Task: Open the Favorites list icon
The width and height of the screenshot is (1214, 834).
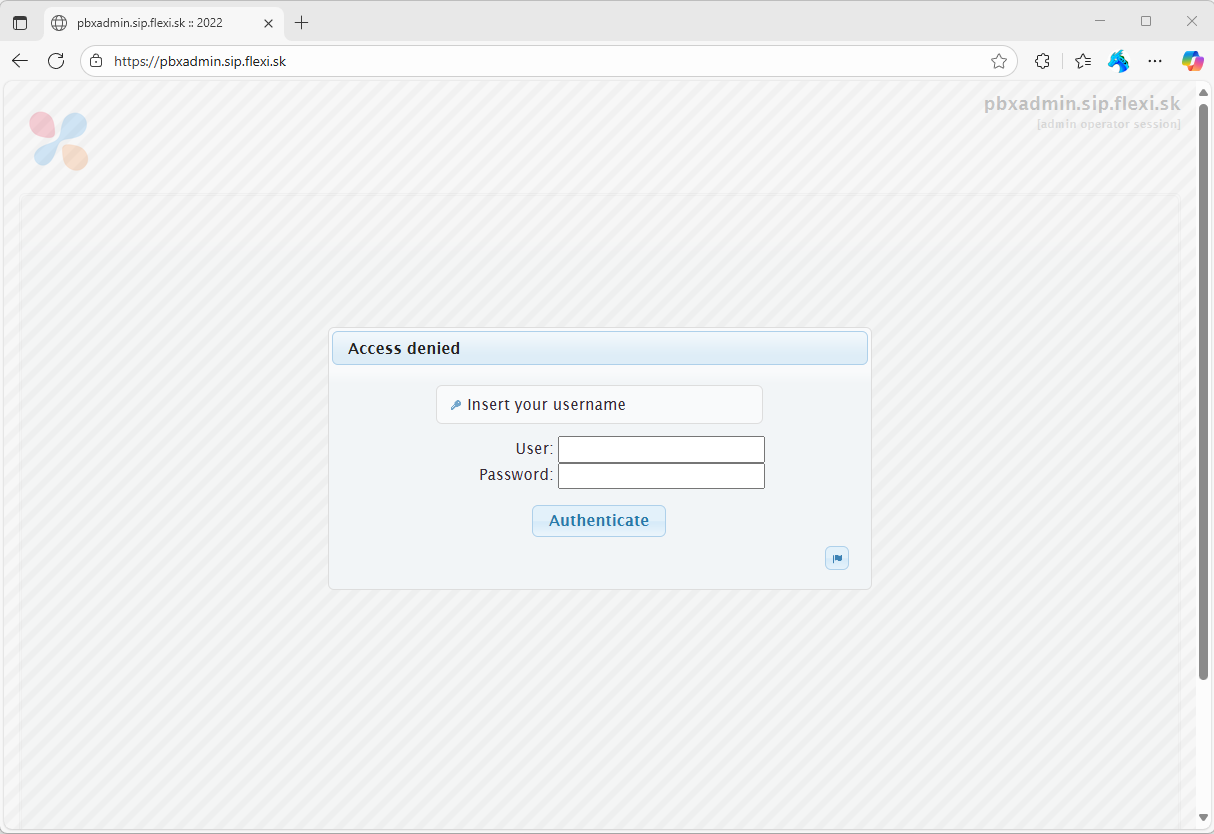Action: 1083,61
